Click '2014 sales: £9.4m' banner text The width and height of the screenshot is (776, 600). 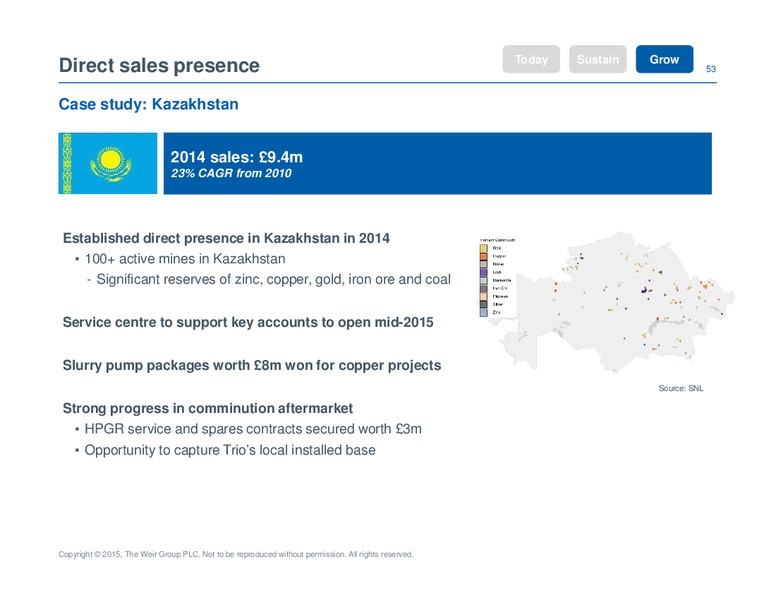click(237, 157)
